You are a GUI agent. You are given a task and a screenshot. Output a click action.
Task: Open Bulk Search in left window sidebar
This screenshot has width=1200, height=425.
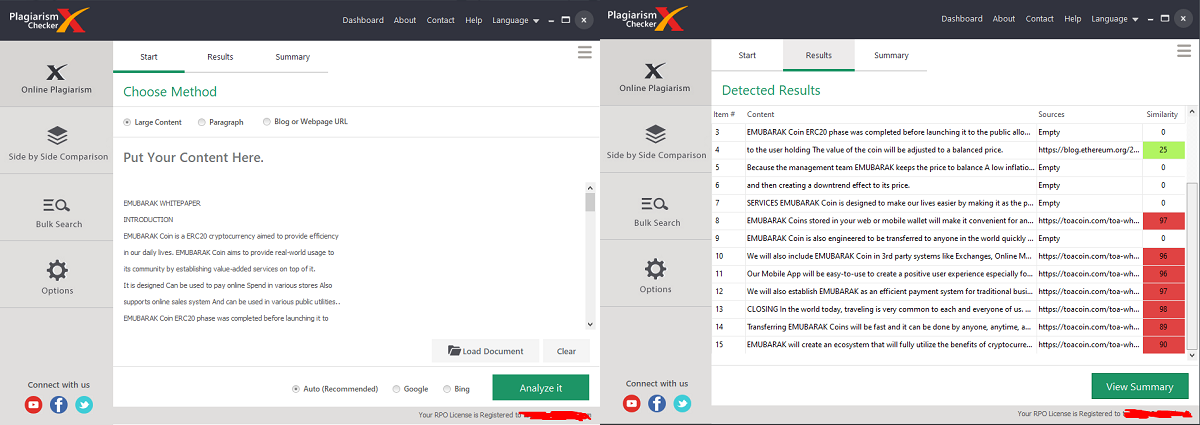click(56, 211)
